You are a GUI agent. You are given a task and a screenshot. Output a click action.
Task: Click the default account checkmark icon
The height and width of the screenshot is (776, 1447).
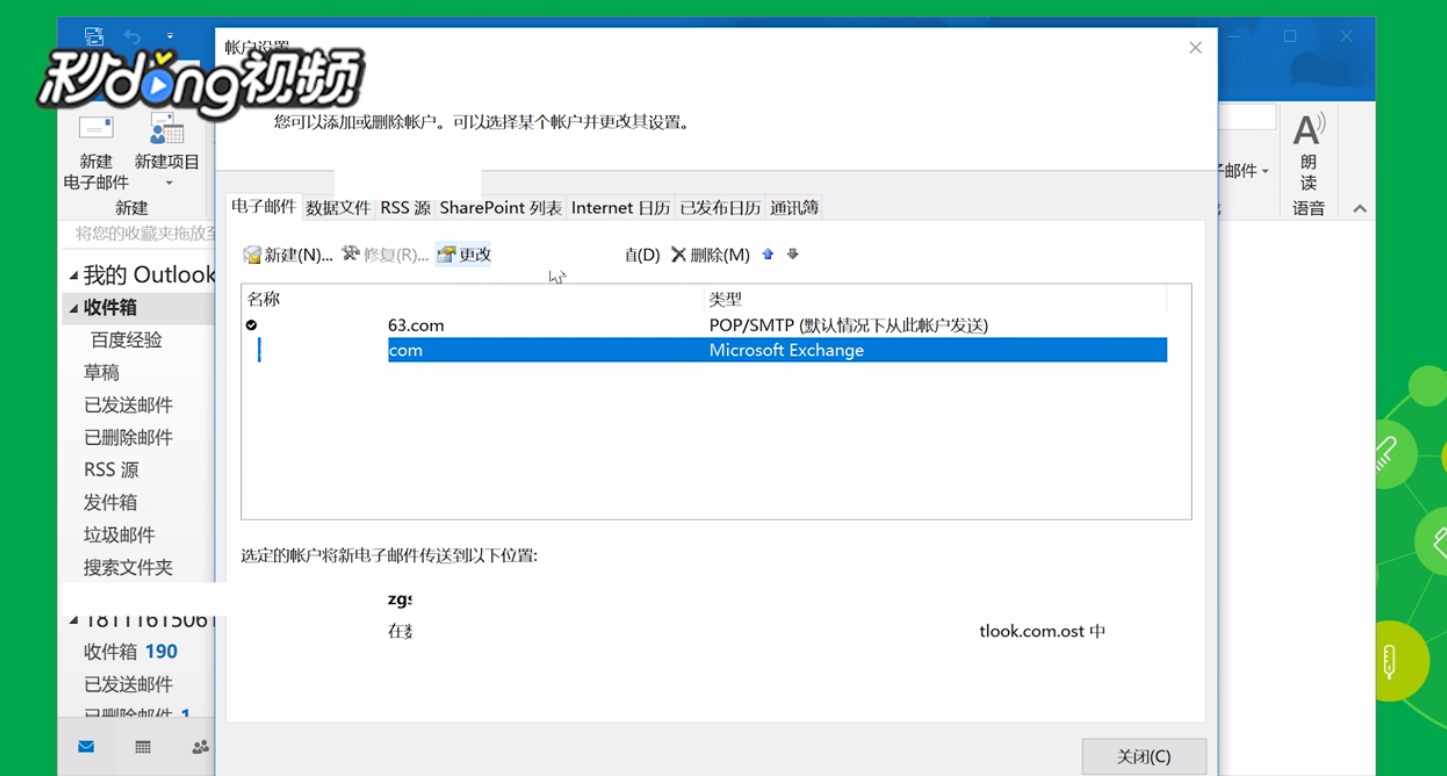251,325
